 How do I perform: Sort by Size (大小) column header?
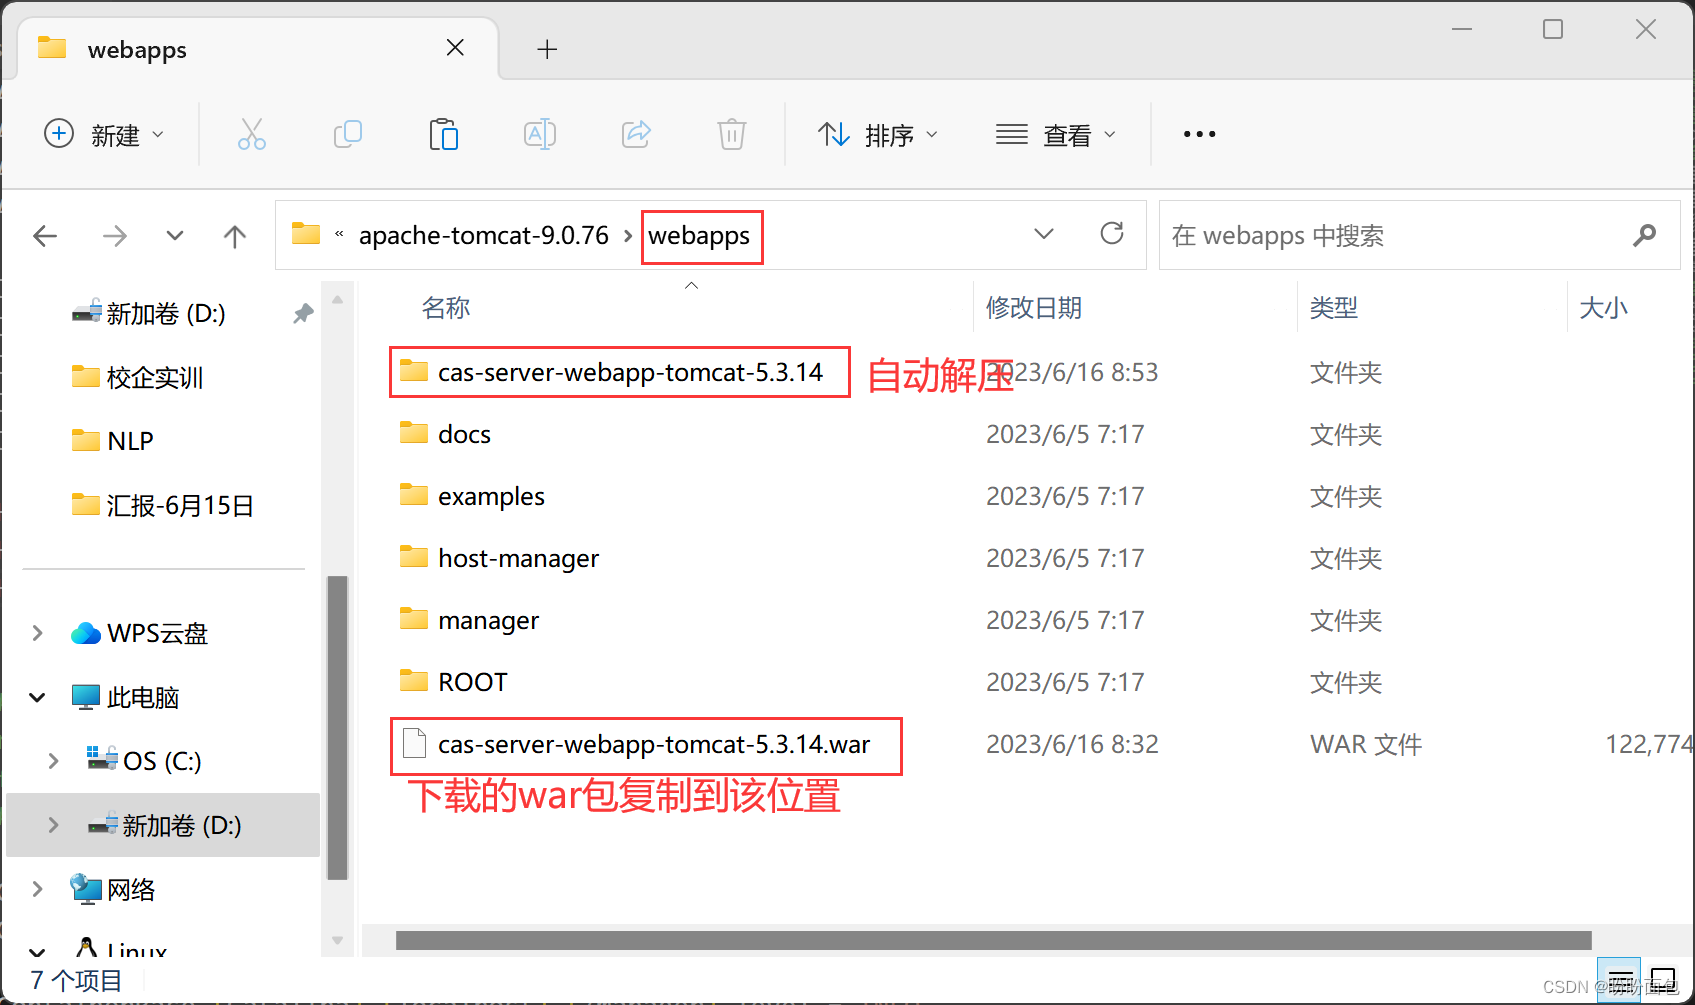[1603, 308]
